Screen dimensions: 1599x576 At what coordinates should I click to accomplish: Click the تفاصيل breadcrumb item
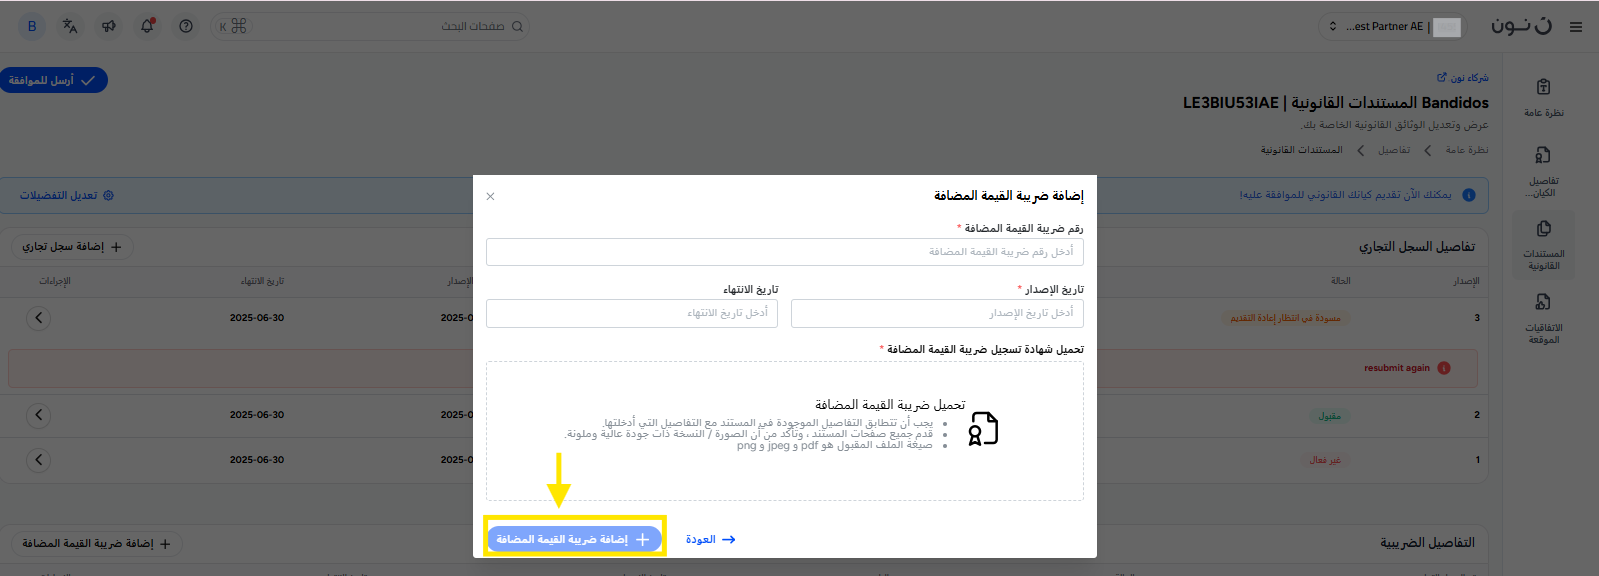point(1393,150)
